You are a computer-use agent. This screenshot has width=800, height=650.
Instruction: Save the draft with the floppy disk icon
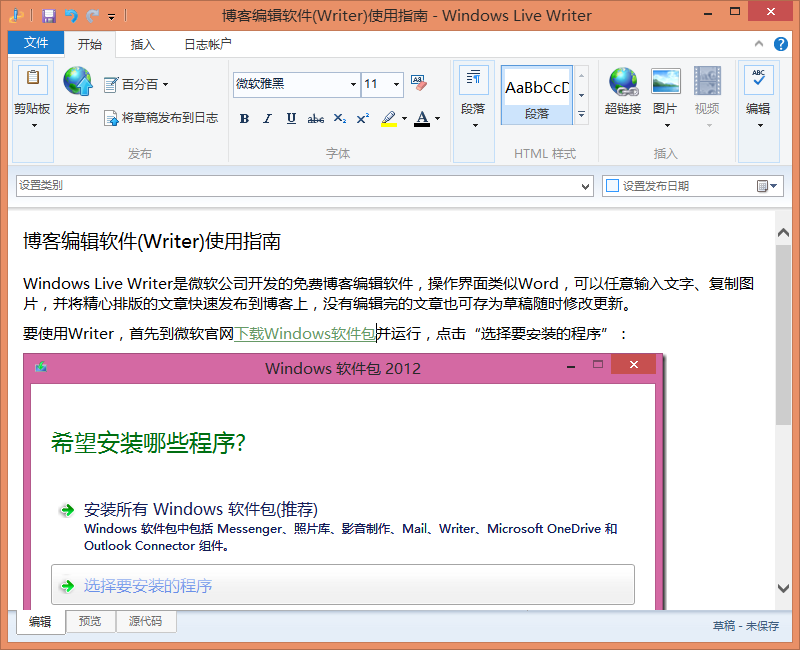tap(48, 16)
